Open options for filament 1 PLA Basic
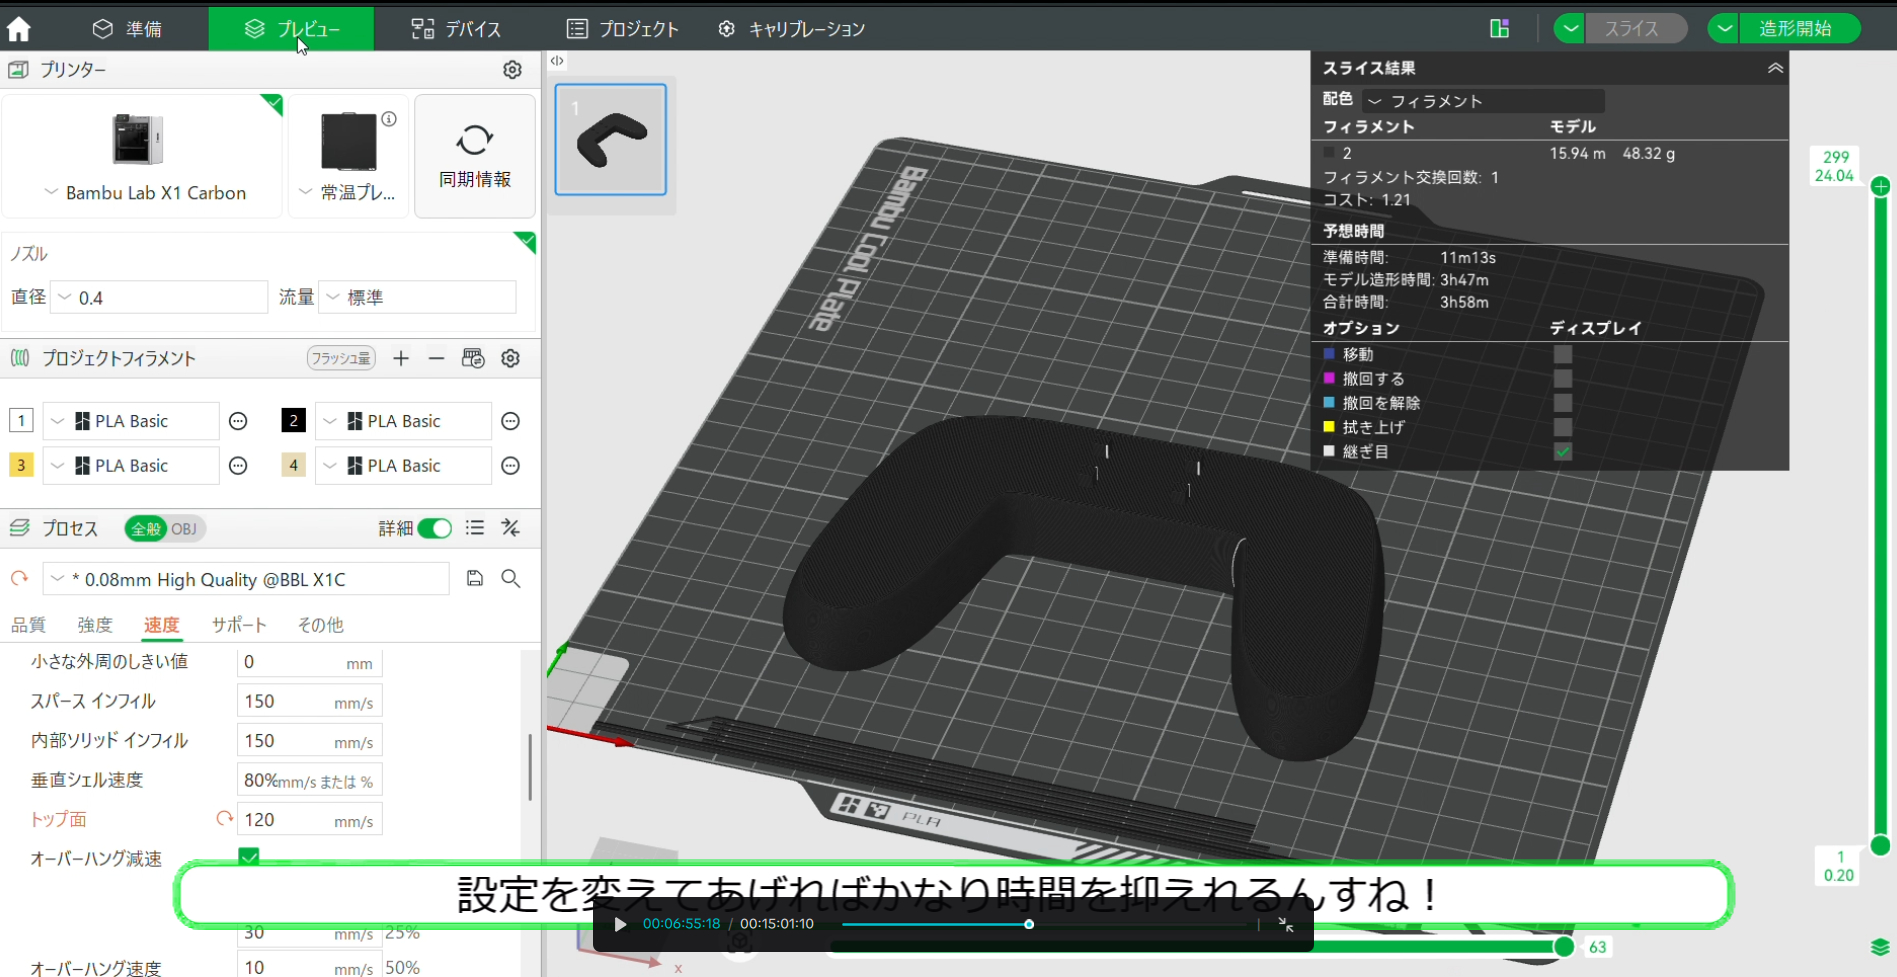The width and height of the screenshot is (1897, 977). tap(238, 421)
